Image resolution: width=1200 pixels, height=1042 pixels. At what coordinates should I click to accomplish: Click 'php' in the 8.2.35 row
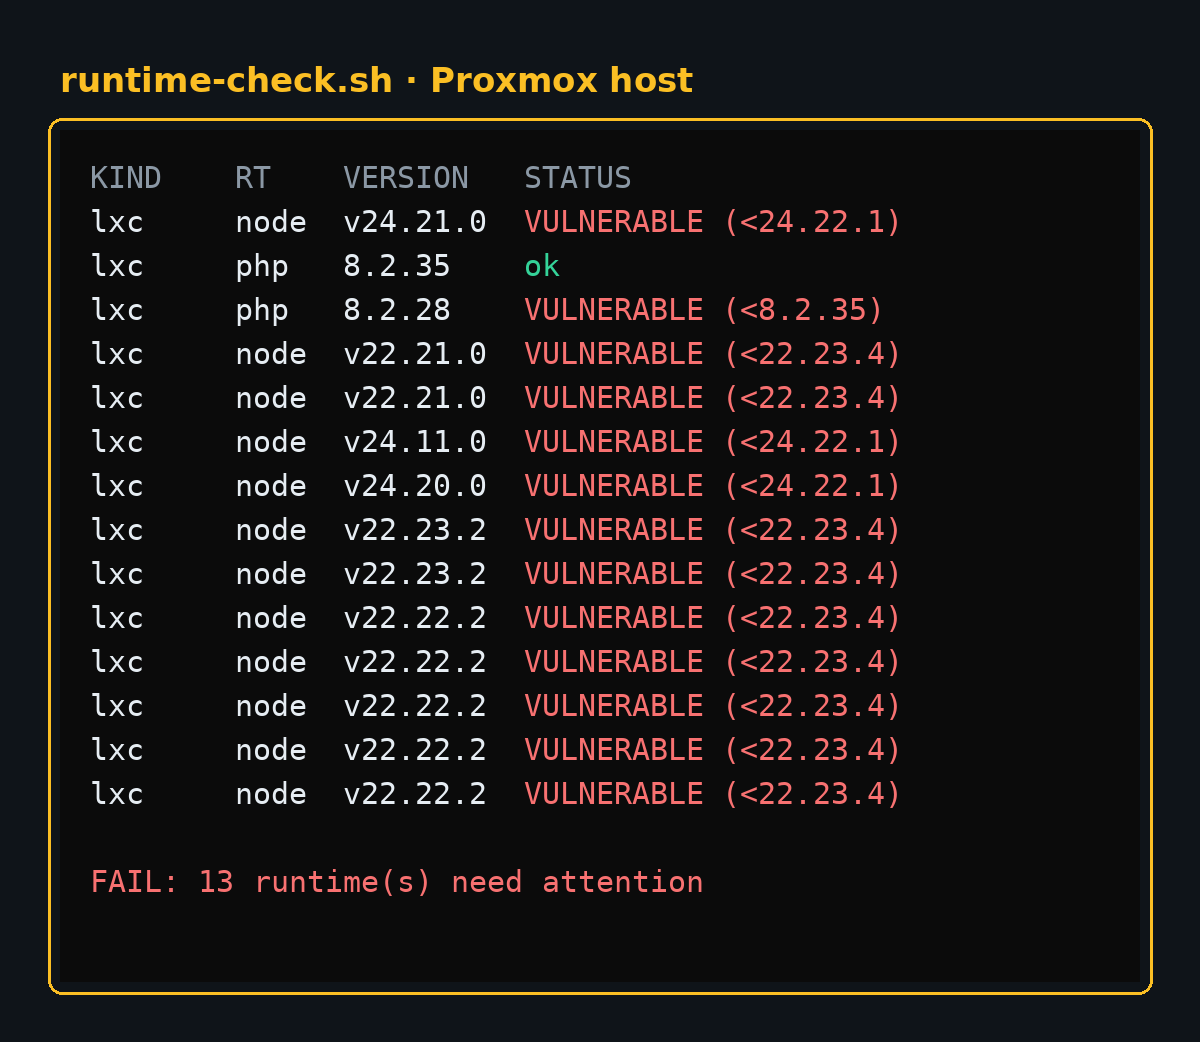(262, 266)
